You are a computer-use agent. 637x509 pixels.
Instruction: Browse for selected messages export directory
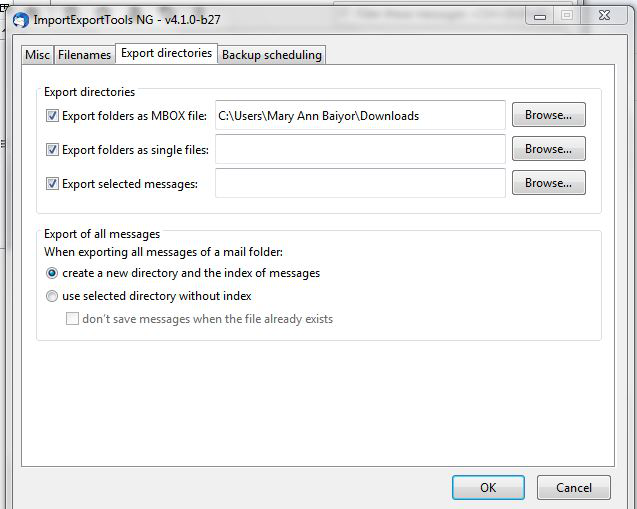click(x=548, y=183)
